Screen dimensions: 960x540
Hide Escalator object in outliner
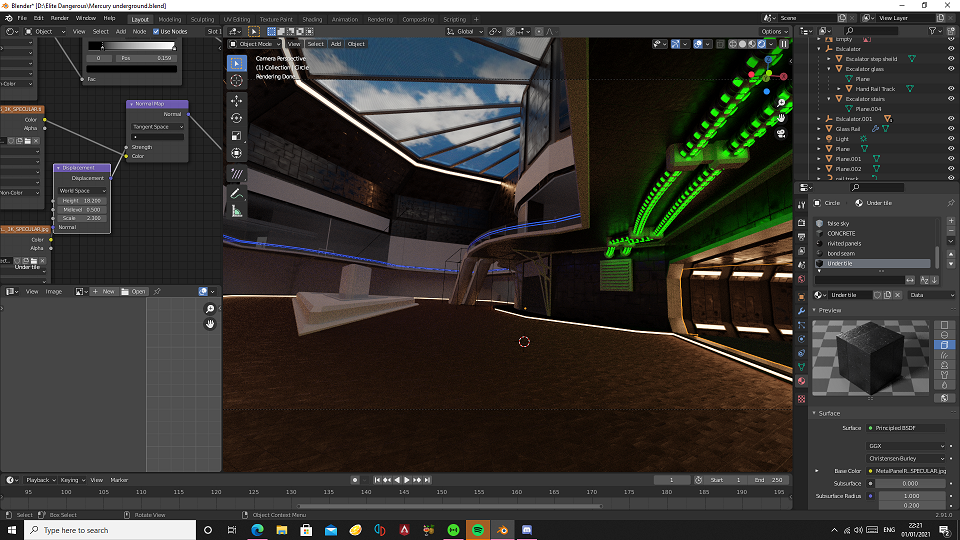[x=951, y=49]
